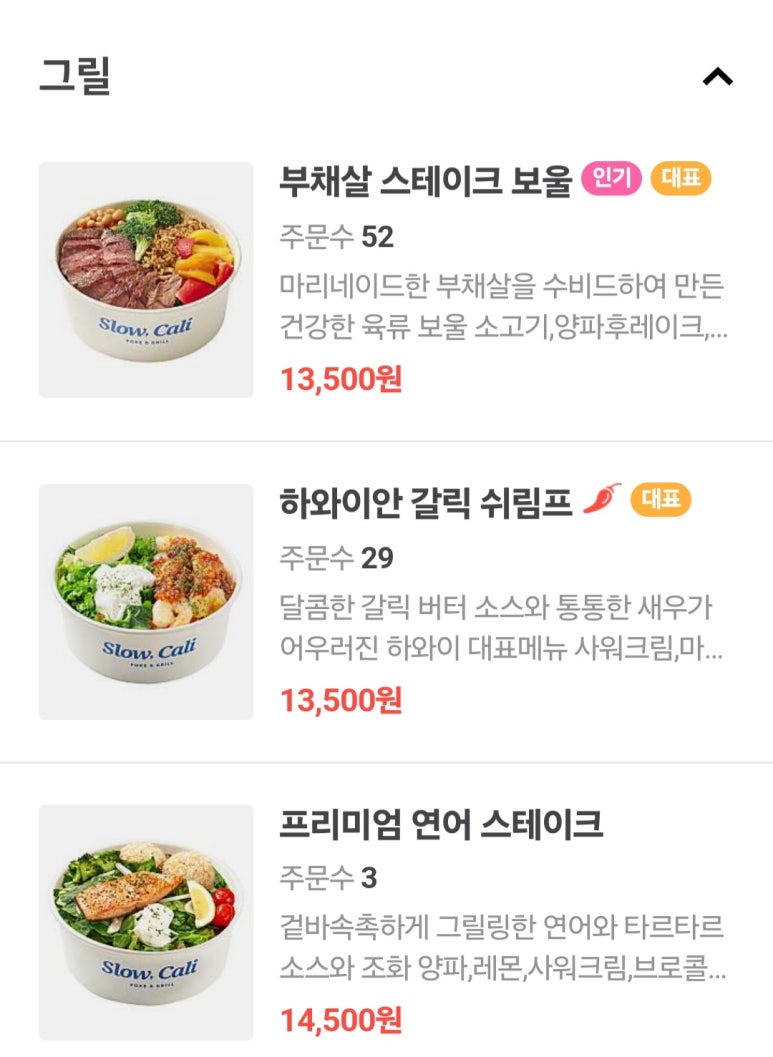Collapse the 그릴 menu section chevron
773x1057 pixels.
[x=717, y=77]
